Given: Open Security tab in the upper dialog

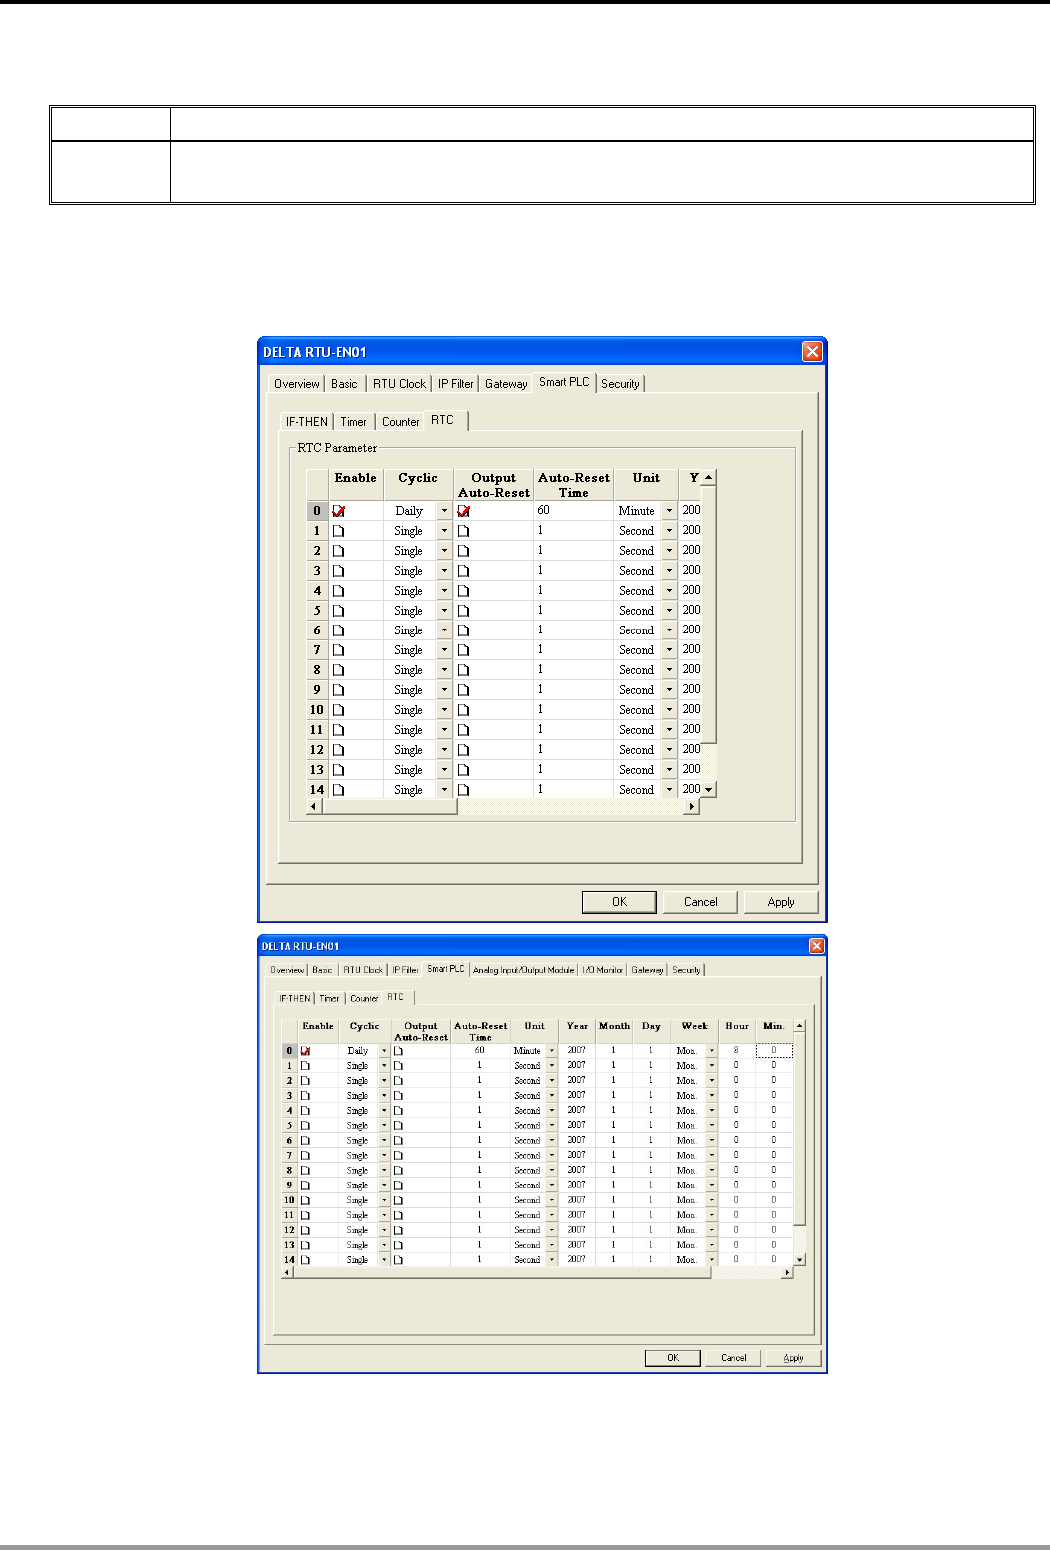Looking at the screenshot, I should [620, 384].
